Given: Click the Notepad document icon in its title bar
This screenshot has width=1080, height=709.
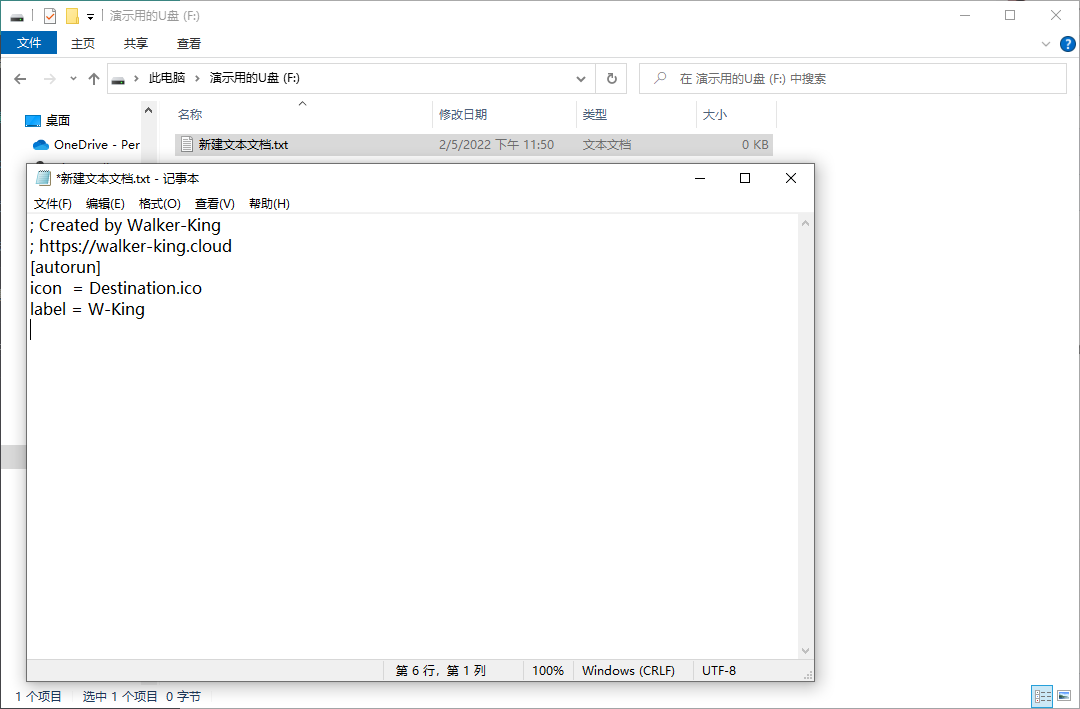Looking at the screenshot, I should click(x=42, y=177).
